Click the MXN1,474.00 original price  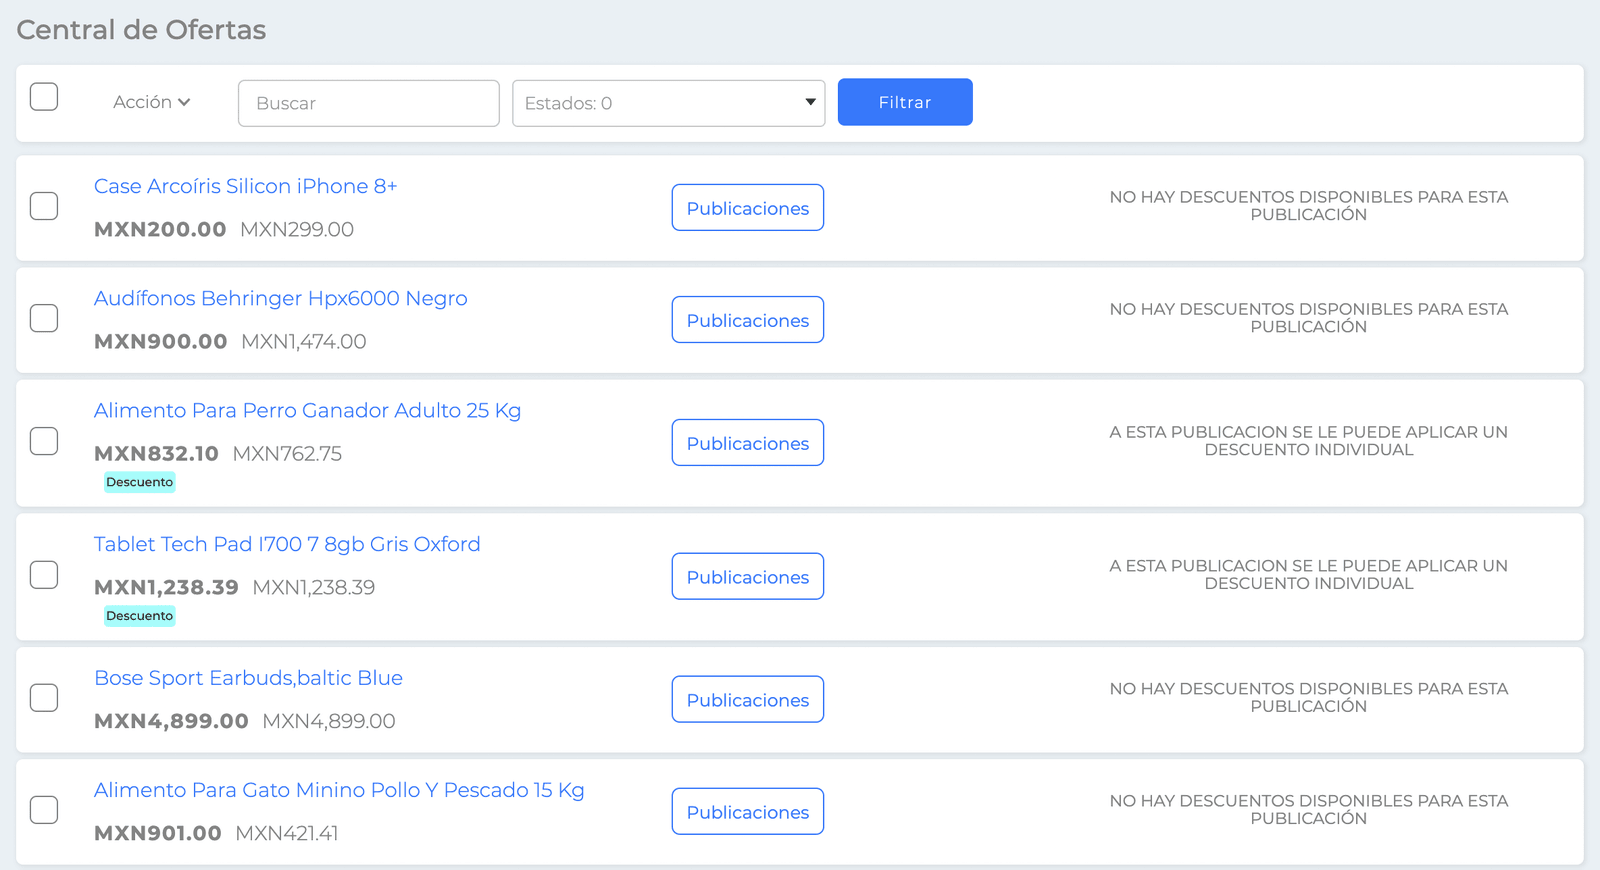[x=304, y=341]
